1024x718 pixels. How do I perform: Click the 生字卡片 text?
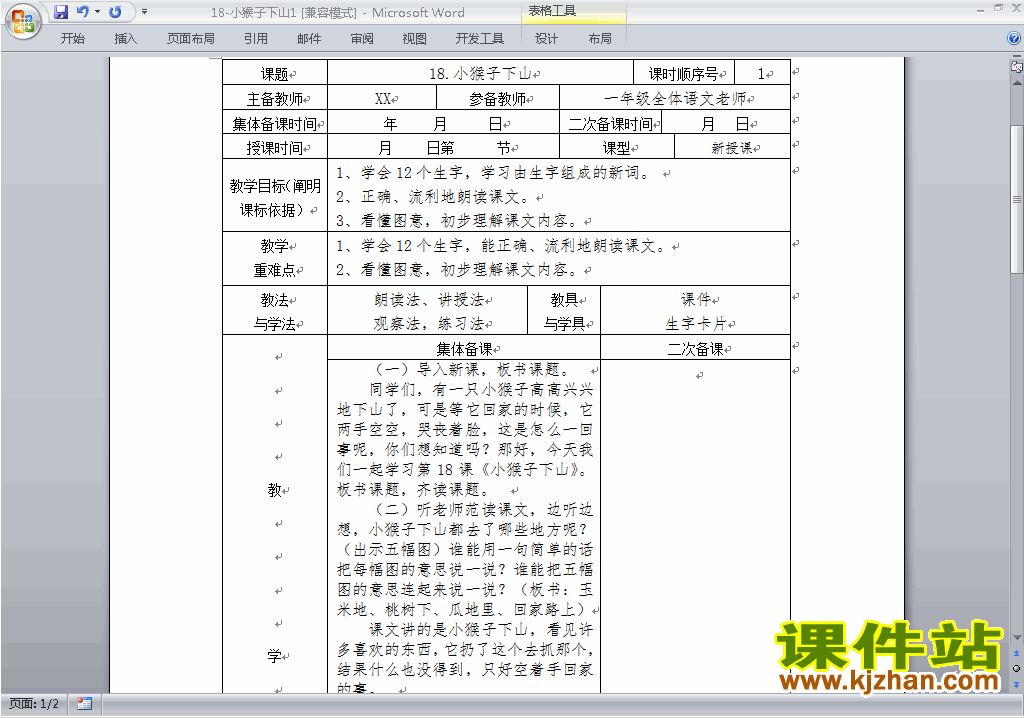point(696,323)
